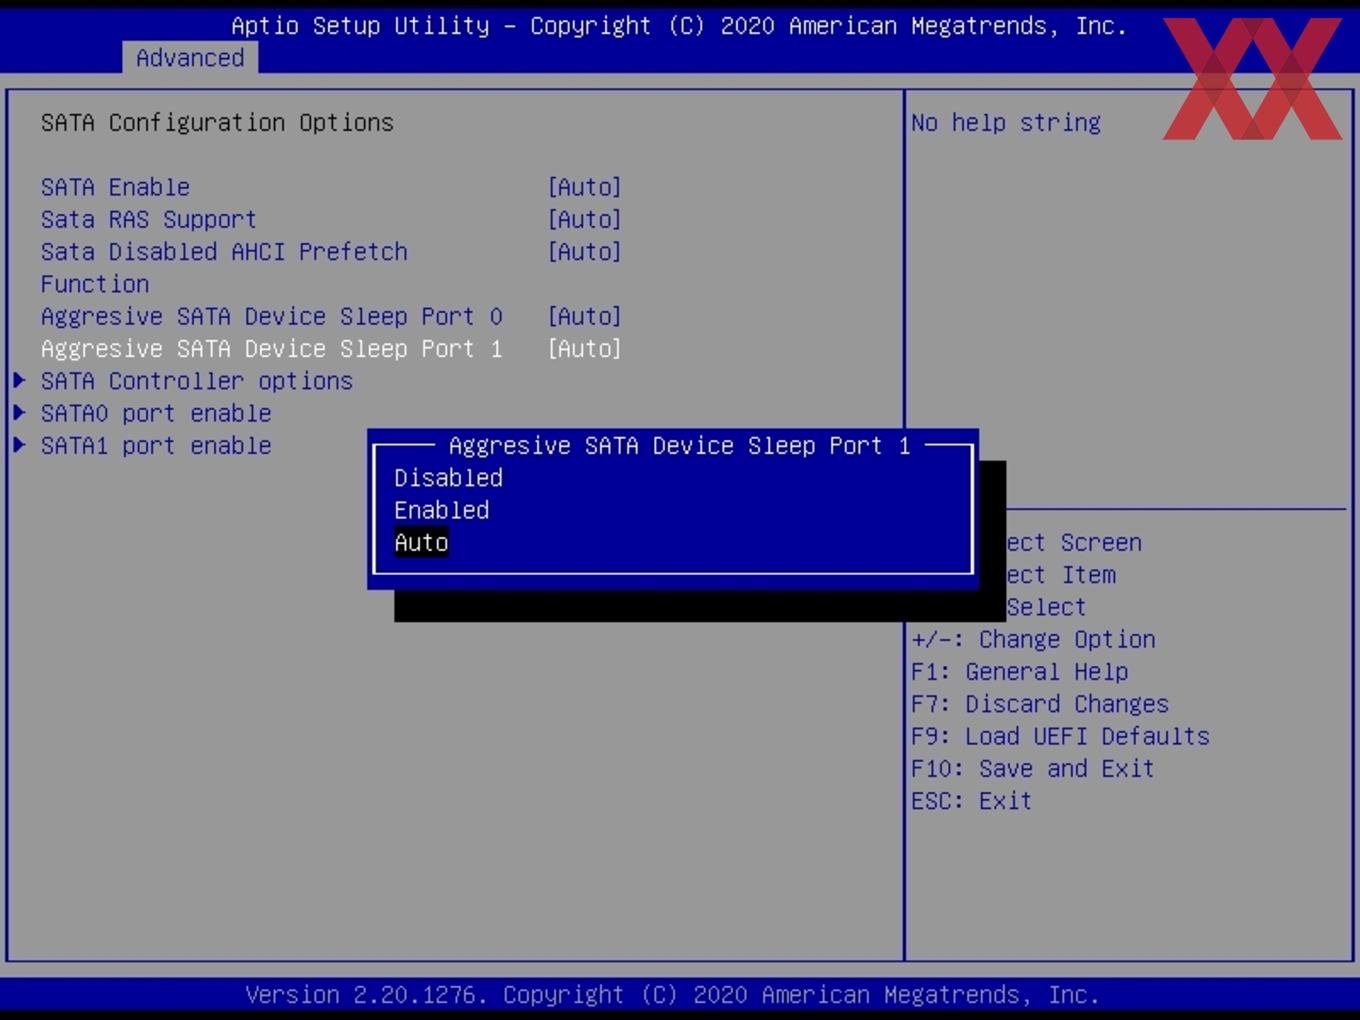
Task: Open SATA0 port enable submenu
Action: tap(156, 413)
